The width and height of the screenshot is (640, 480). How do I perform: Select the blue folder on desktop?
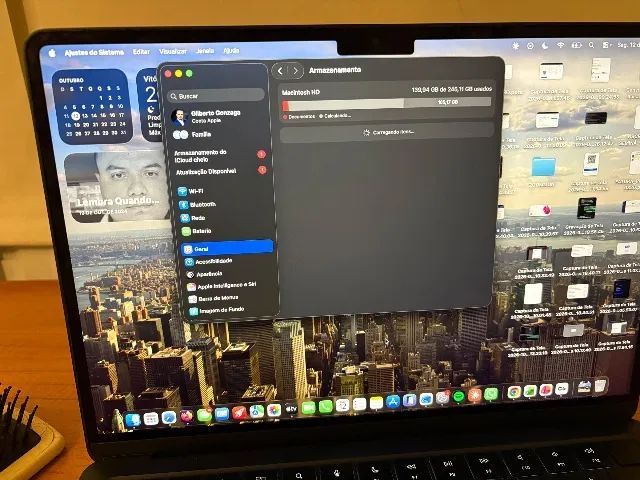click(x=543, y=167)
